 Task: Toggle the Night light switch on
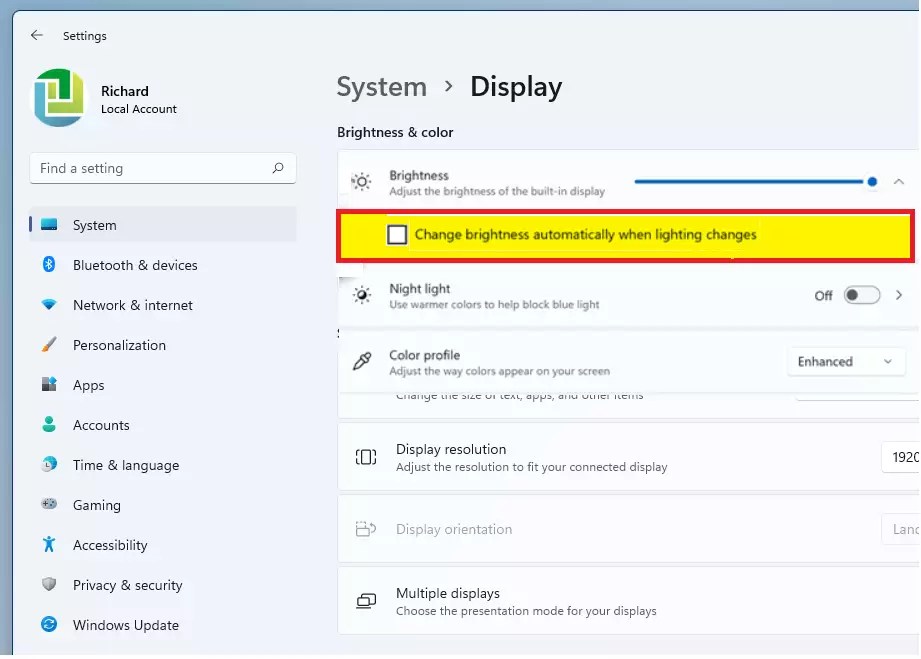862,295
